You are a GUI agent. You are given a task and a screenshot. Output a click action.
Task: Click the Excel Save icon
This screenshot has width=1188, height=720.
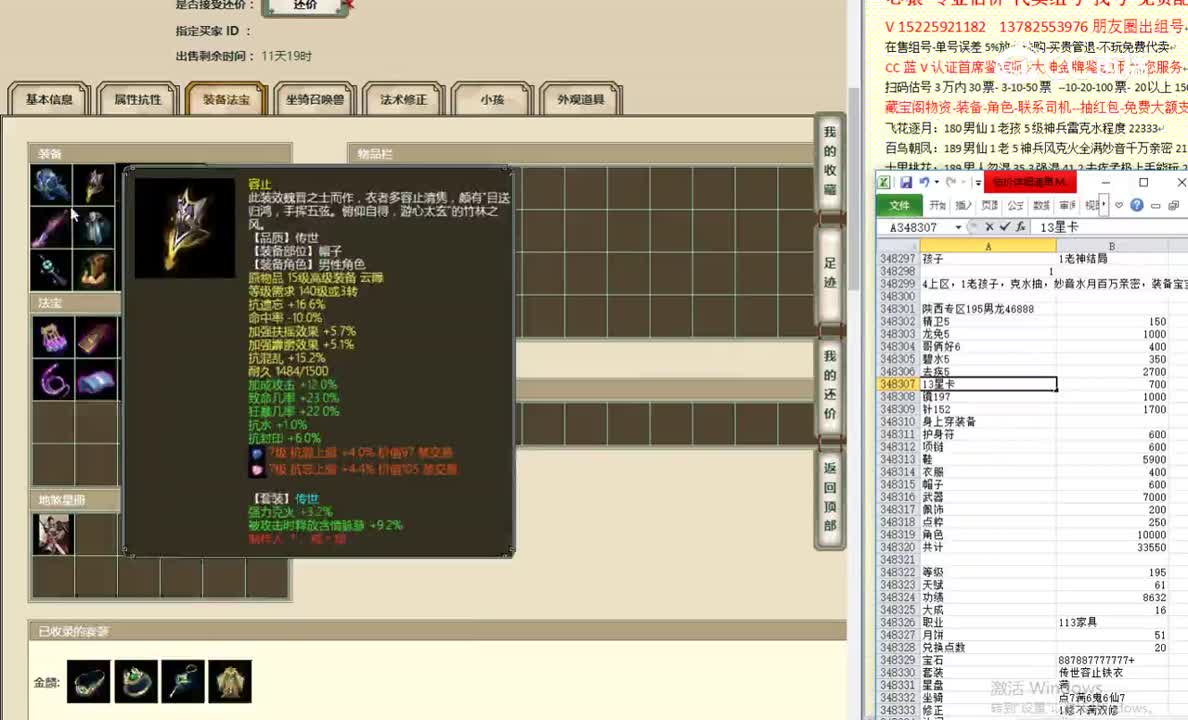coord(906,184)
